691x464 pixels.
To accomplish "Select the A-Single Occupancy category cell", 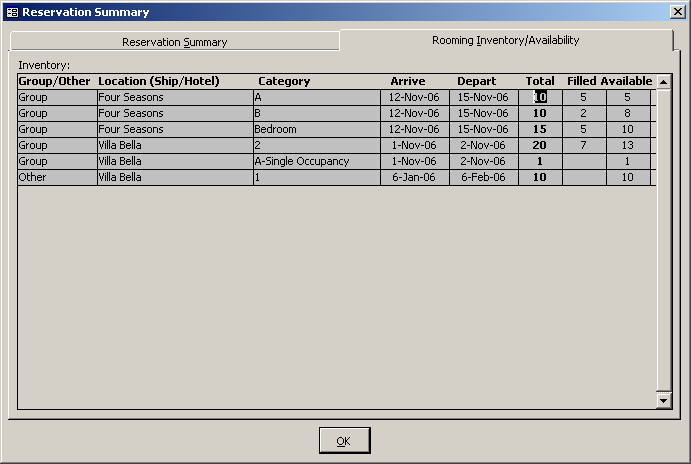I will pos(316,162).
